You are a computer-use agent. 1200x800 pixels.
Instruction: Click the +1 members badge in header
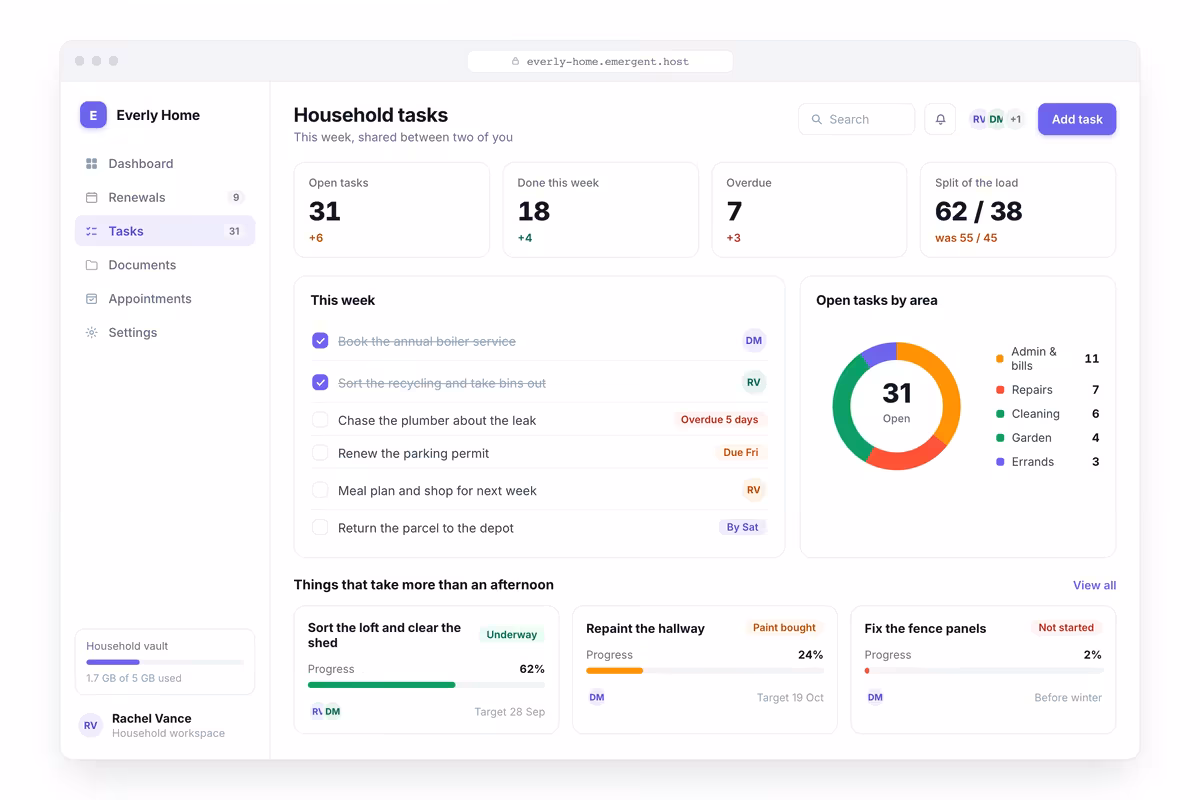click(x=1015, y=119)
